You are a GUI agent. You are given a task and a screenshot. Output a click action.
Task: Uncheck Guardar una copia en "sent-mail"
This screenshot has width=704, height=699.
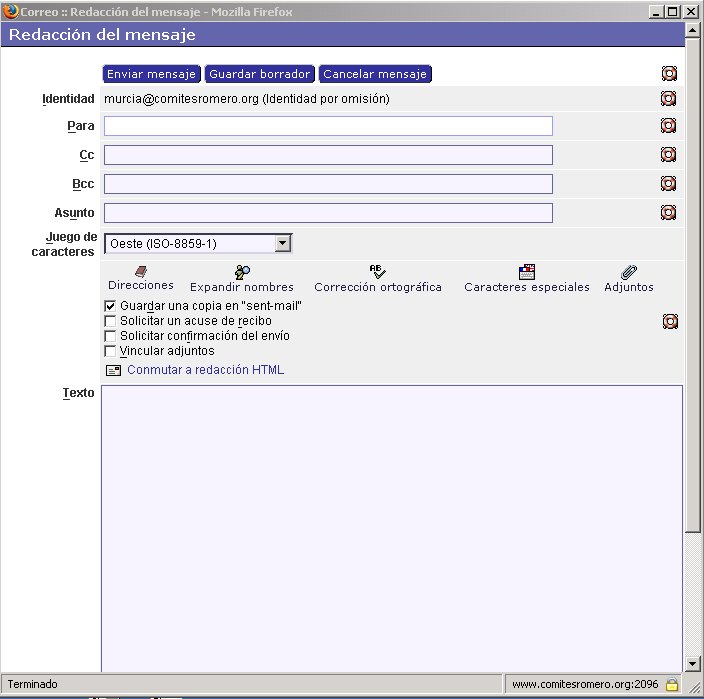(110, 306)
